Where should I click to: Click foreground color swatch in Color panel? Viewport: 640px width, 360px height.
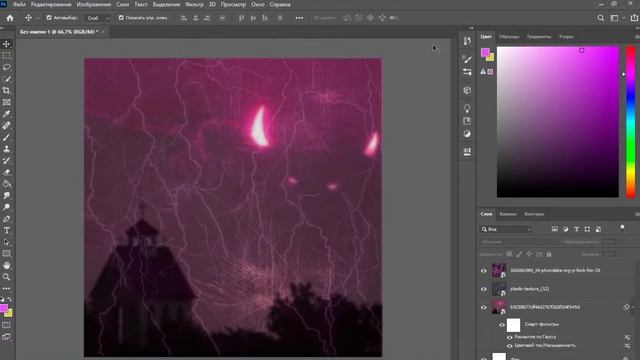pos(485,52)
